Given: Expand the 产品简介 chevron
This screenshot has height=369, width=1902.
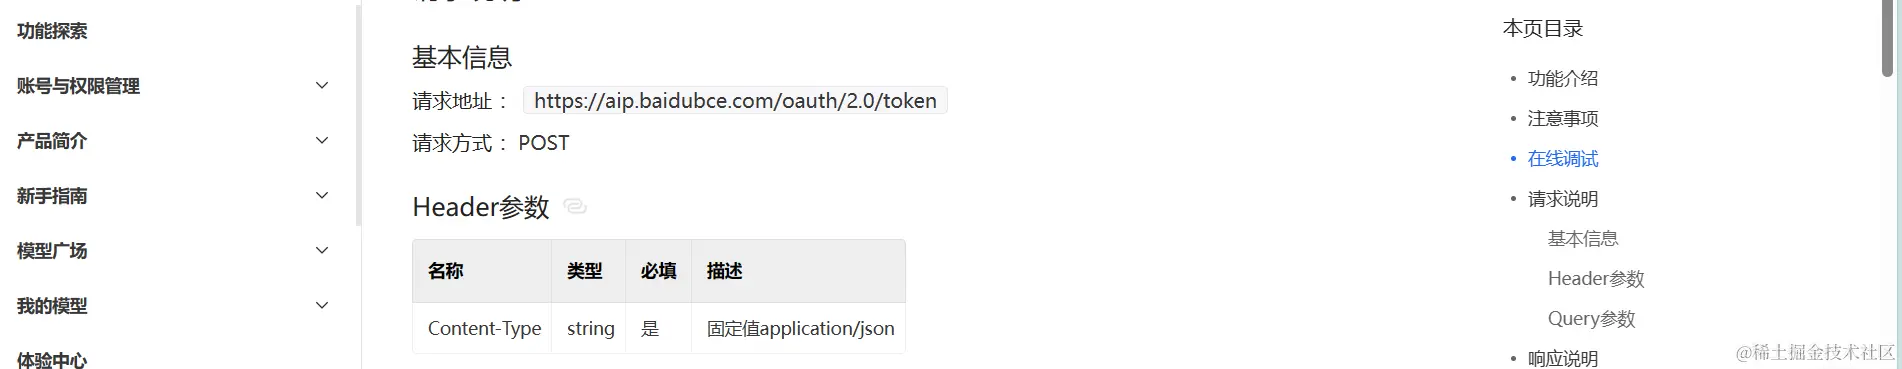Looking at the screenshot, I should pyautogui.click(x=322, y=141).
